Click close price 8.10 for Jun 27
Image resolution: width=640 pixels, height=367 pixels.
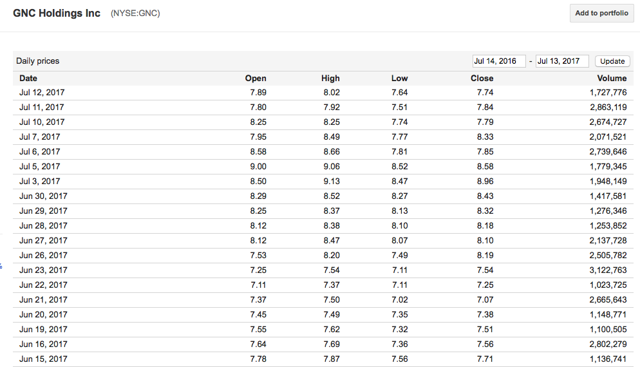(485, 240)
